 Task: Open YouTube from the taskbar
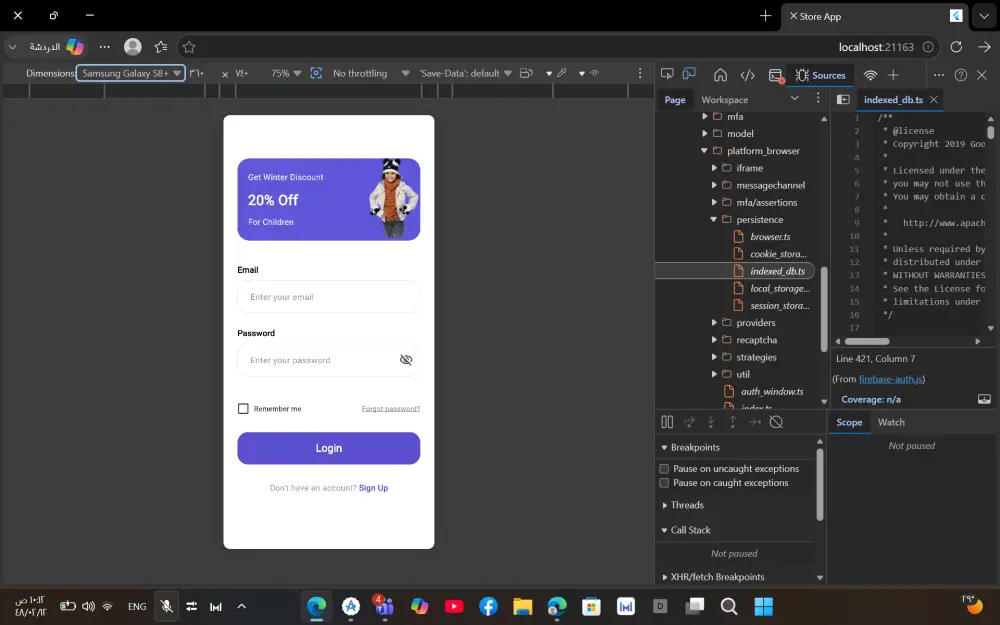[454, 606]
